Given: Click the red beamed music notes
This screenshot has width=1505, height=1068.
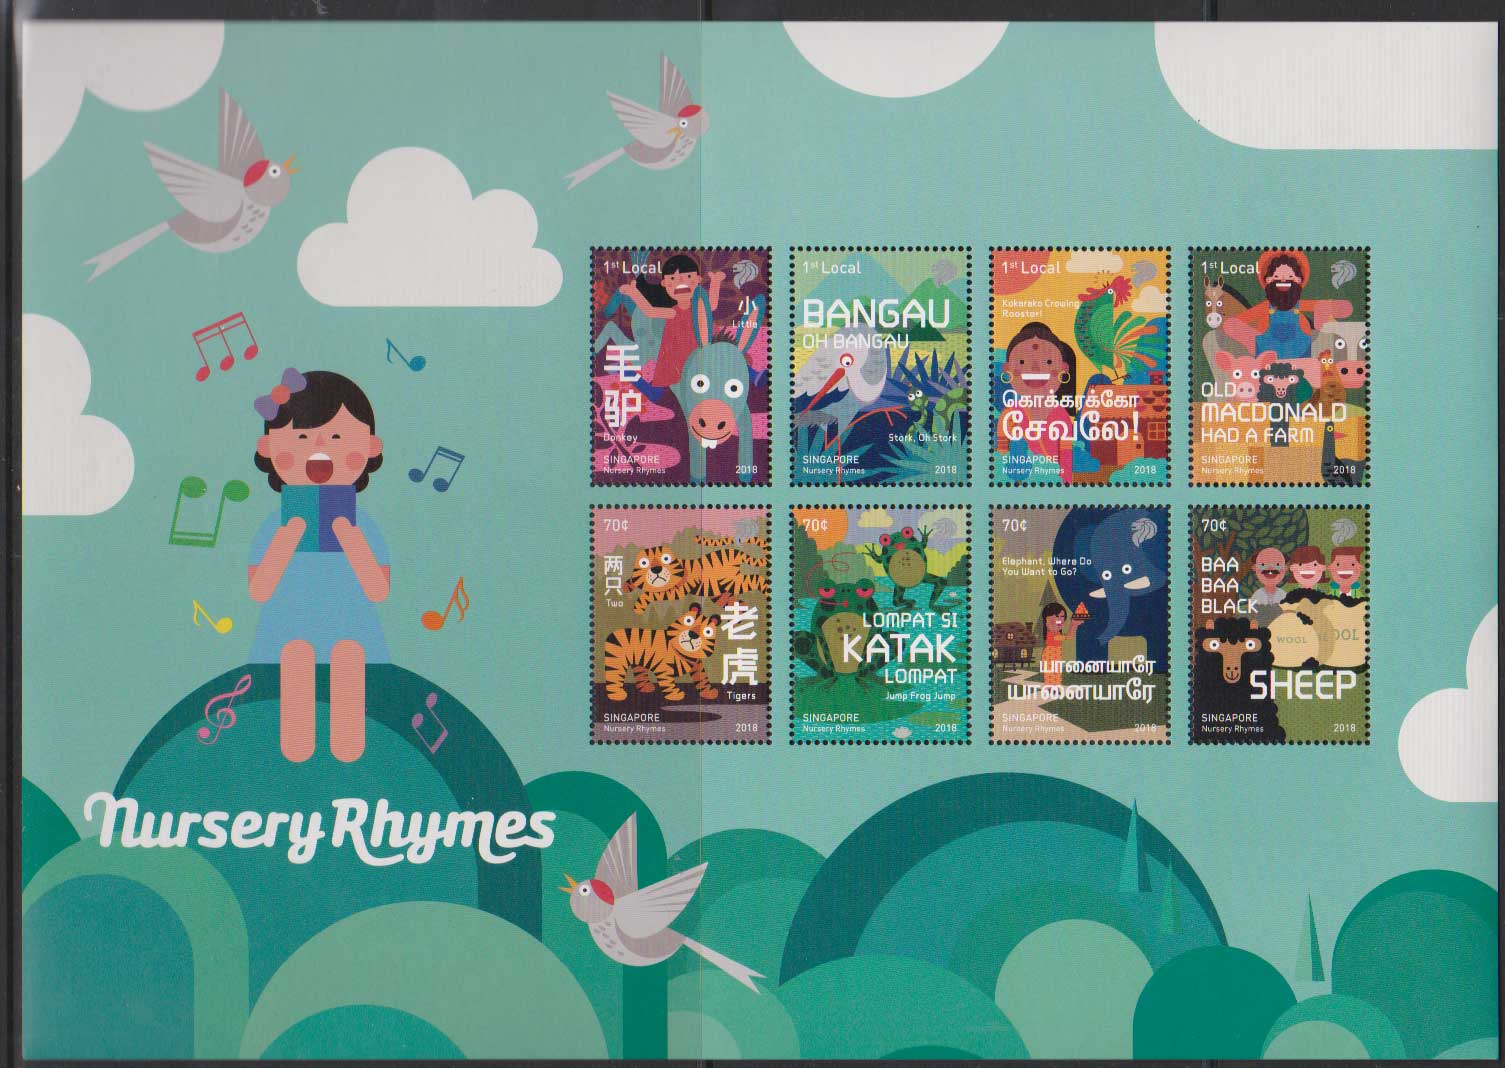Looking at the screenshot, I should pos(224,345).
